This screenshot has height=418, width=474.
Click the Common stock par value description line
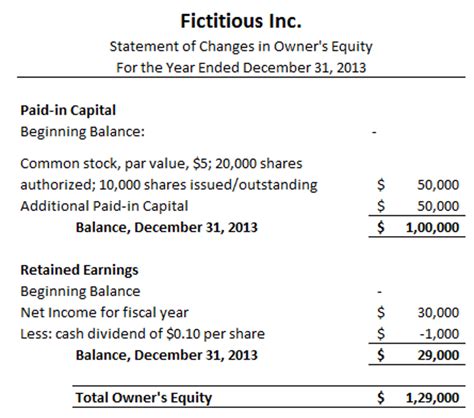click(161, 164)
